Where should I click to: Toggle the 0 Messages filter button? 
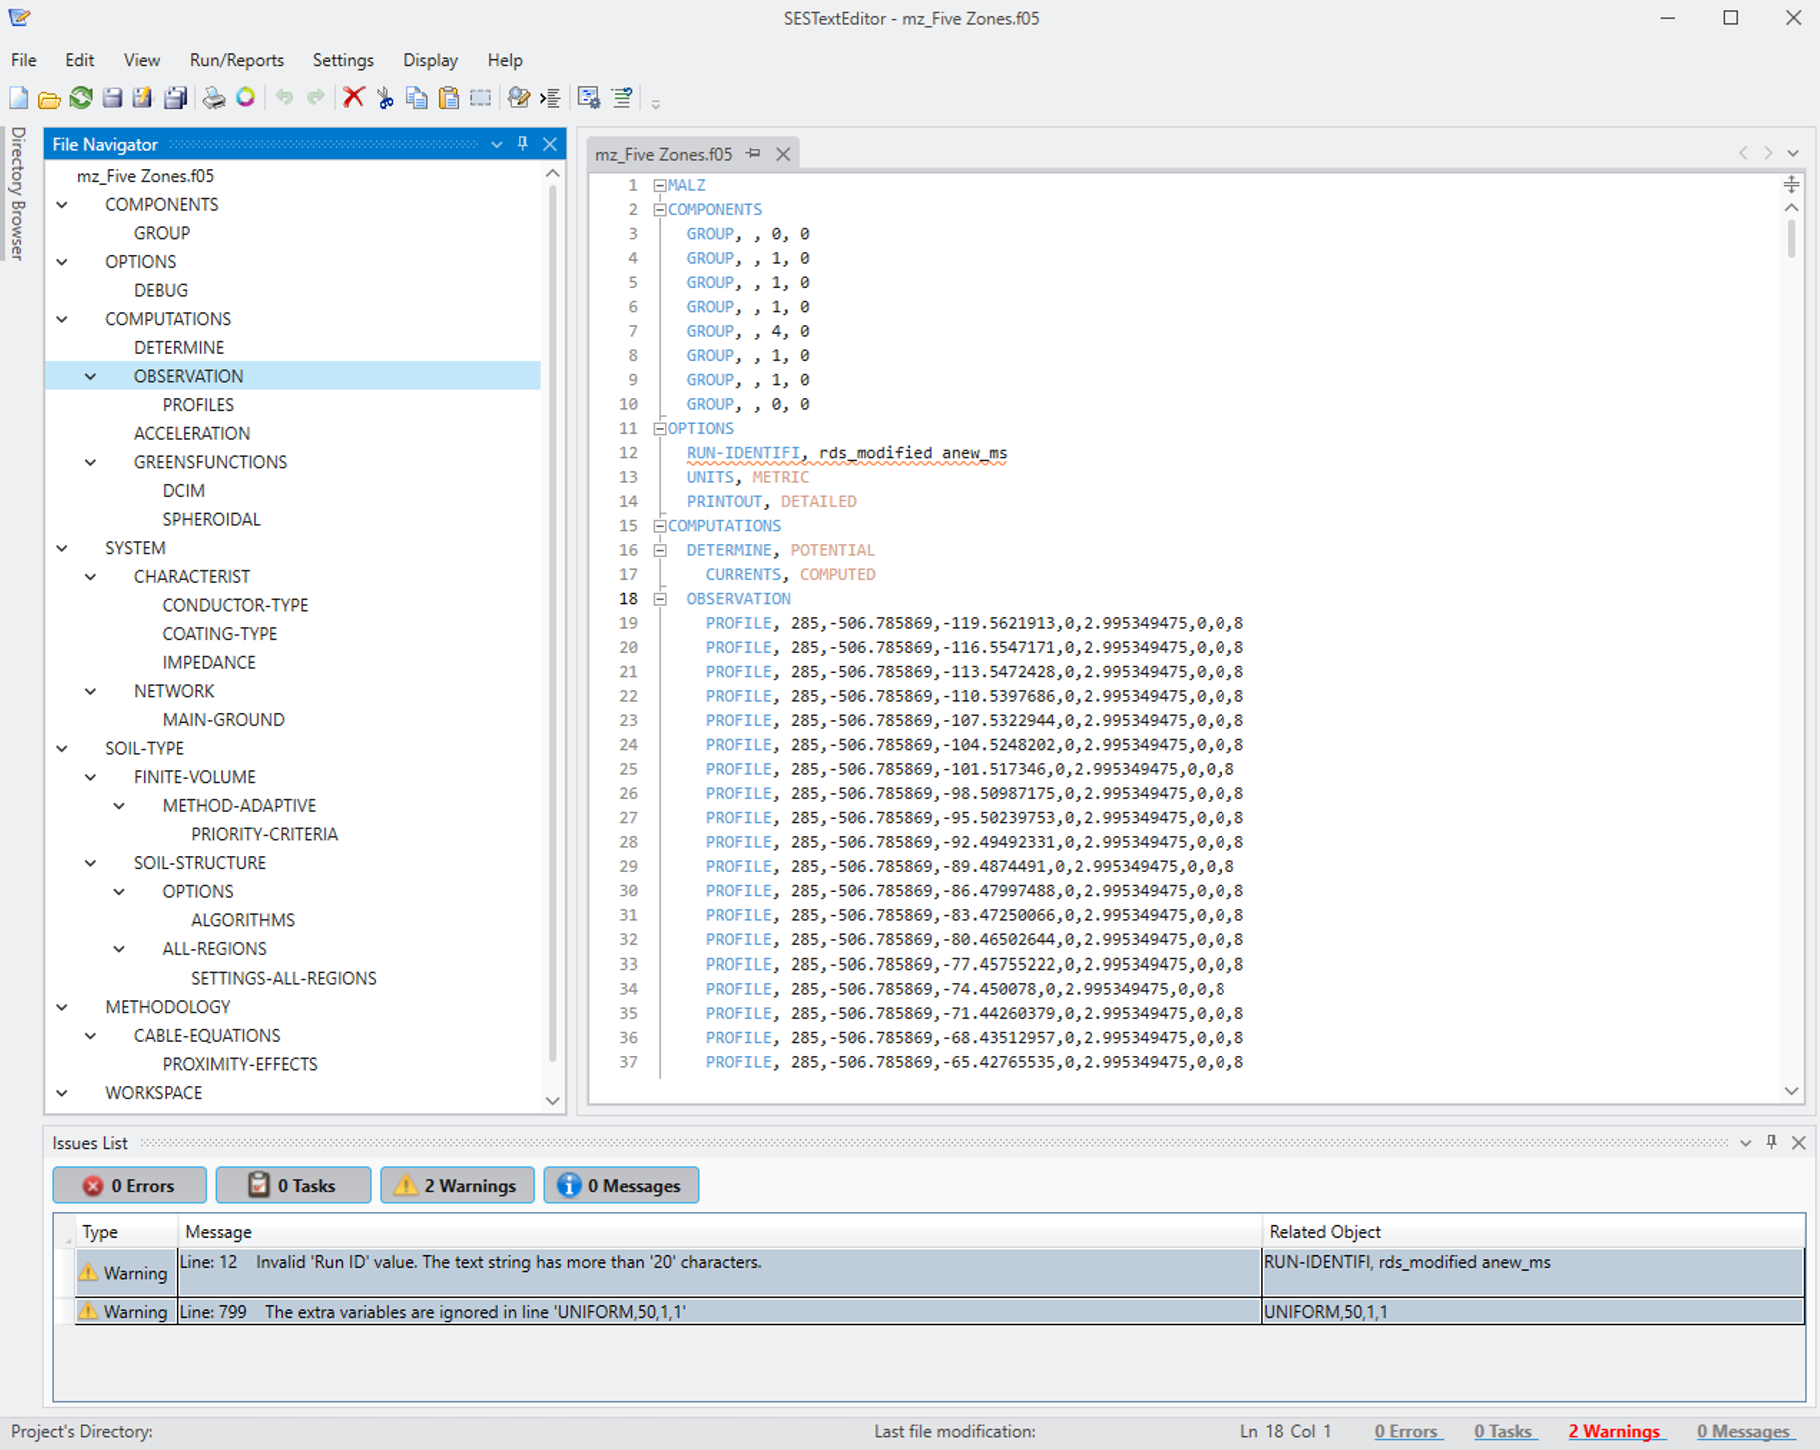click(621, 1185)
